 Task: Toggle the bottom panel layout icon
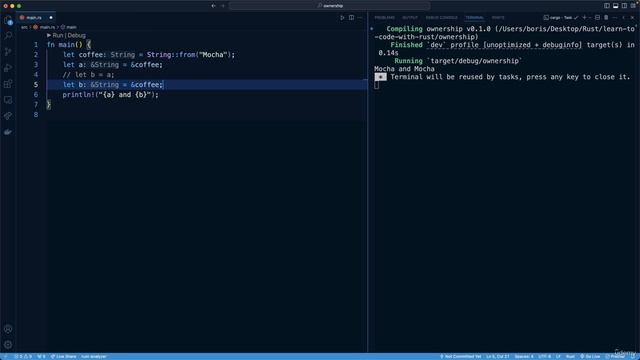[616, 6]
